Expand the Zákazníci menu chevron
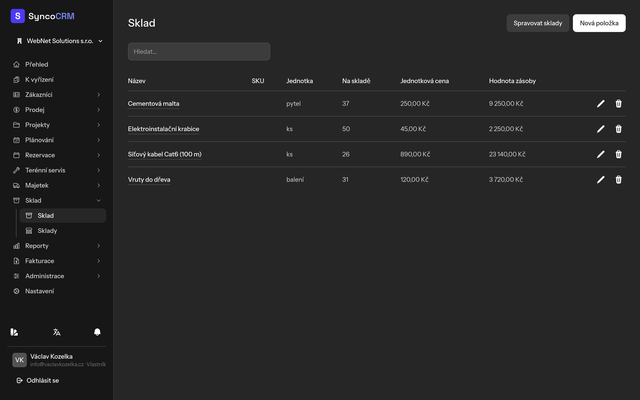The height and width of the screenshot is (400, 640). pyautogui.click(x=98, y=95)
